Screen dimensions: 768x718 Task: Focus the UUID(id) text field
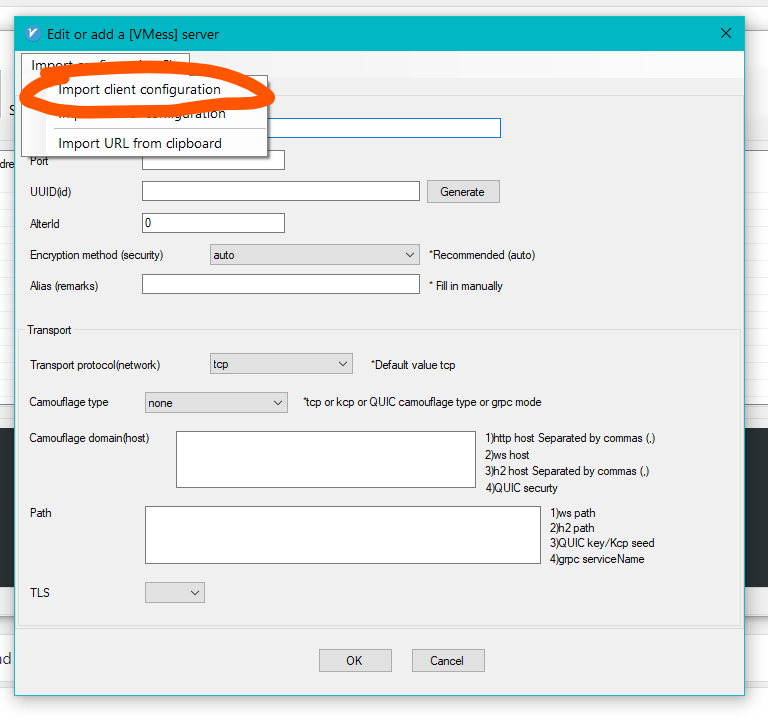[x=281, y=191]
